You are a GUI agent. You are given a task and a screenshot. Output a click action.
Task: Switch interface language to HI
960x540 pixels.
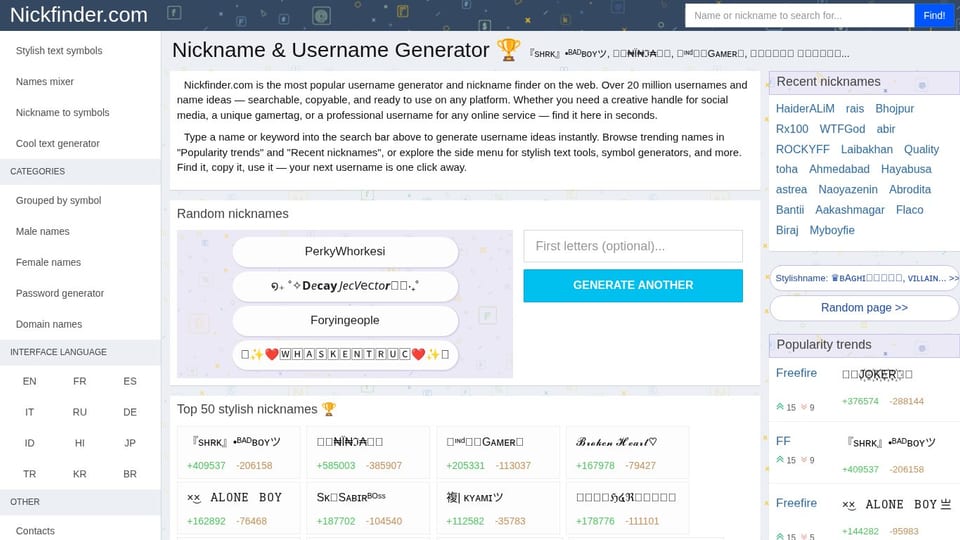tap(80, 443)
